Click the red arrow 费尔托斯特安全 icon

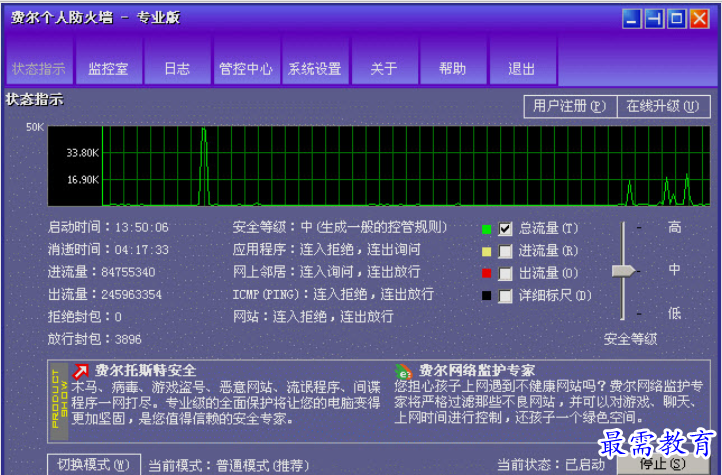pos(80,371)
